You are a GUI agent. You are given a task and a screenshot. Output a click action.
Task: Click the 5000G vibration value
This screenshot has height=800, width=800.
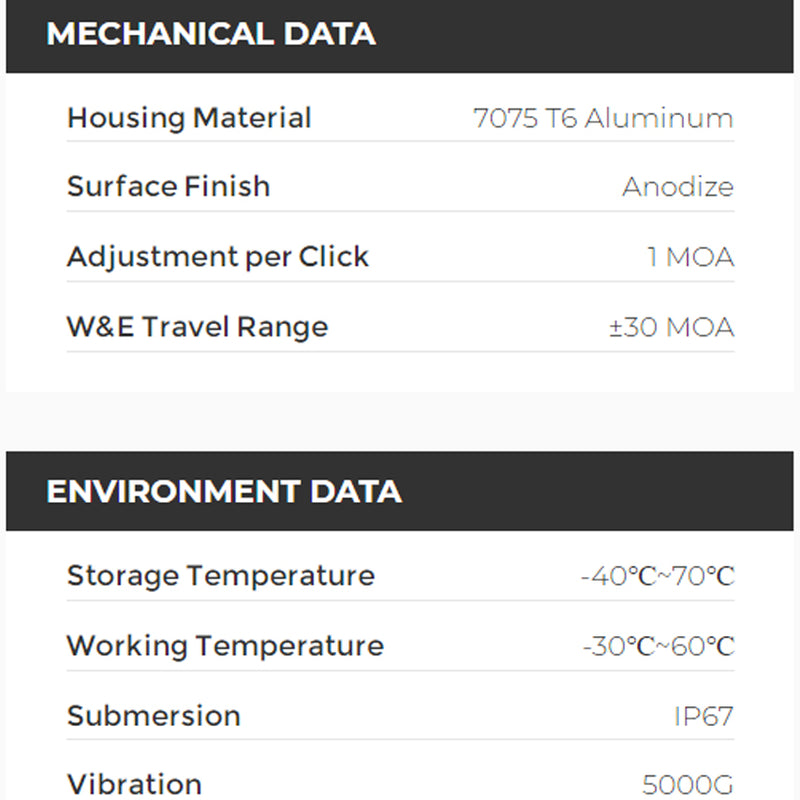click(687, 785)
